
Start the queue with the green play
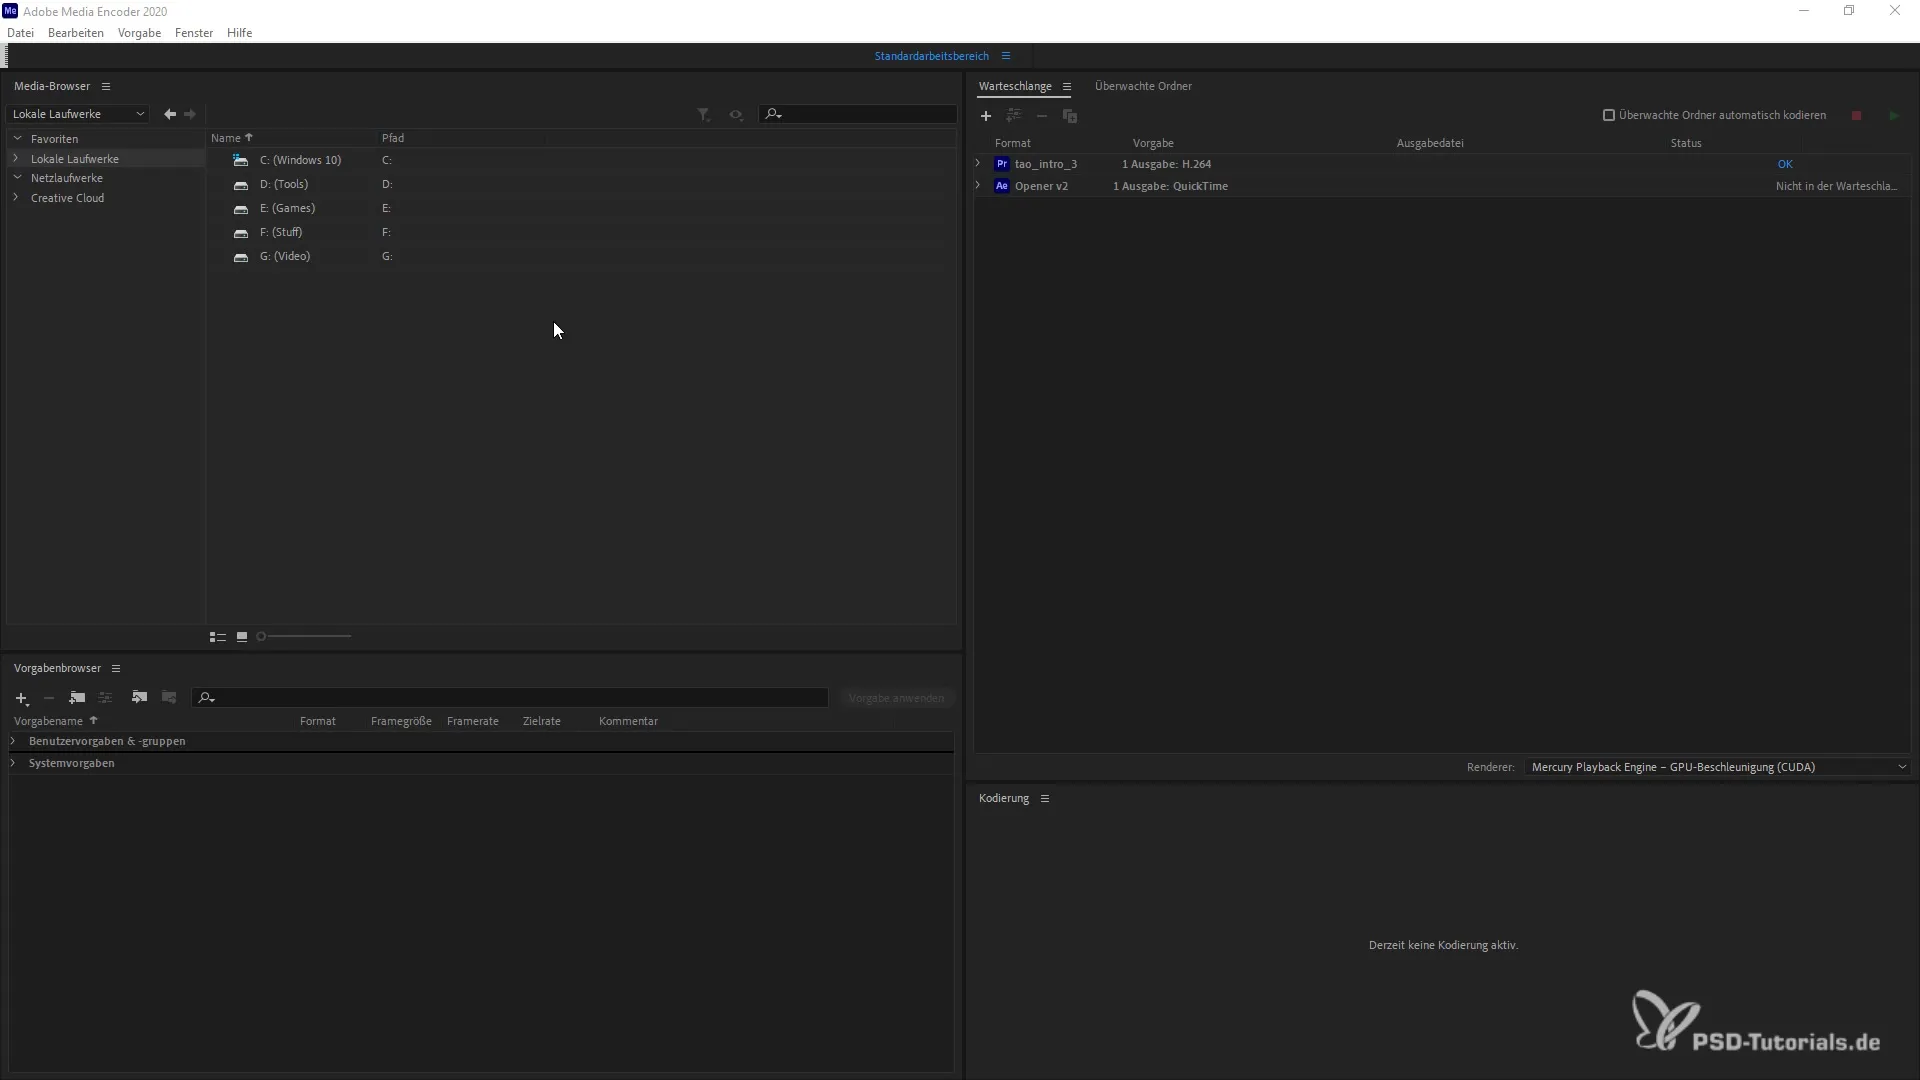(x=1894, y=116)
